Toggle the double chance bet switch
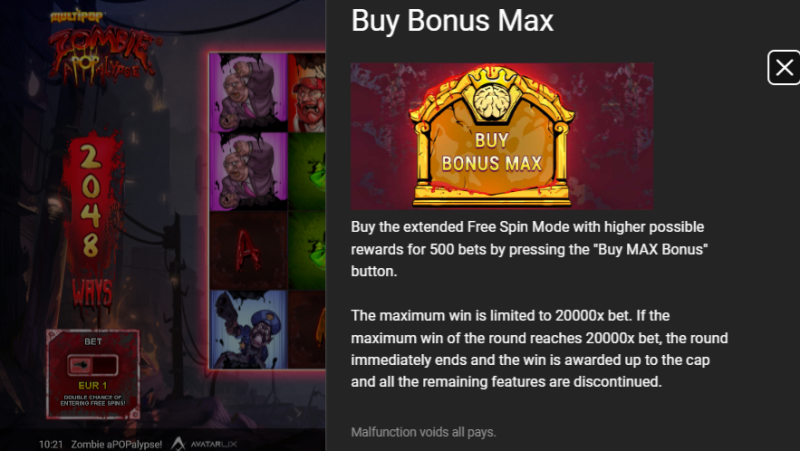Viewport: 800px width, 451px height. 93,365
